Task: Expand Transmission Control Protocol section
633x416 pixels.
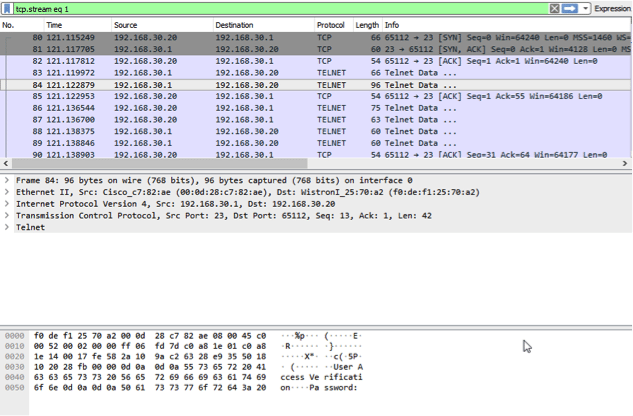Action: point(8,215)
